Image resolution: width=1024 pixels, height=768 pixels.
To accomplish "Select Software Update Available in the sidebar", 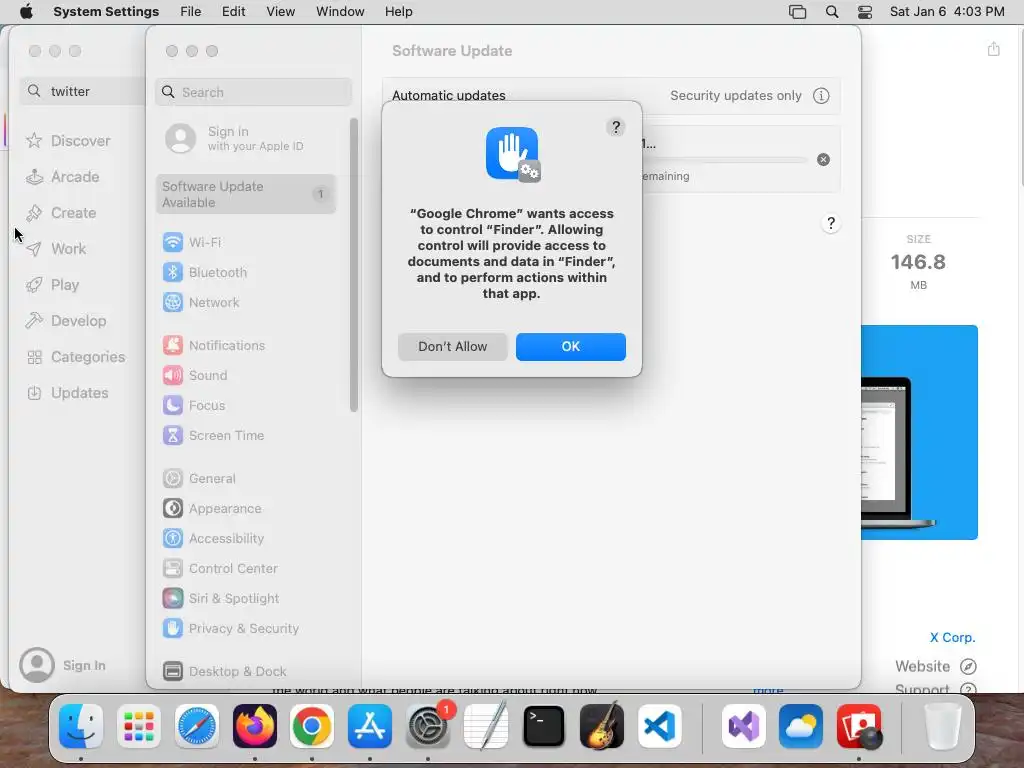I will (246, 194).
